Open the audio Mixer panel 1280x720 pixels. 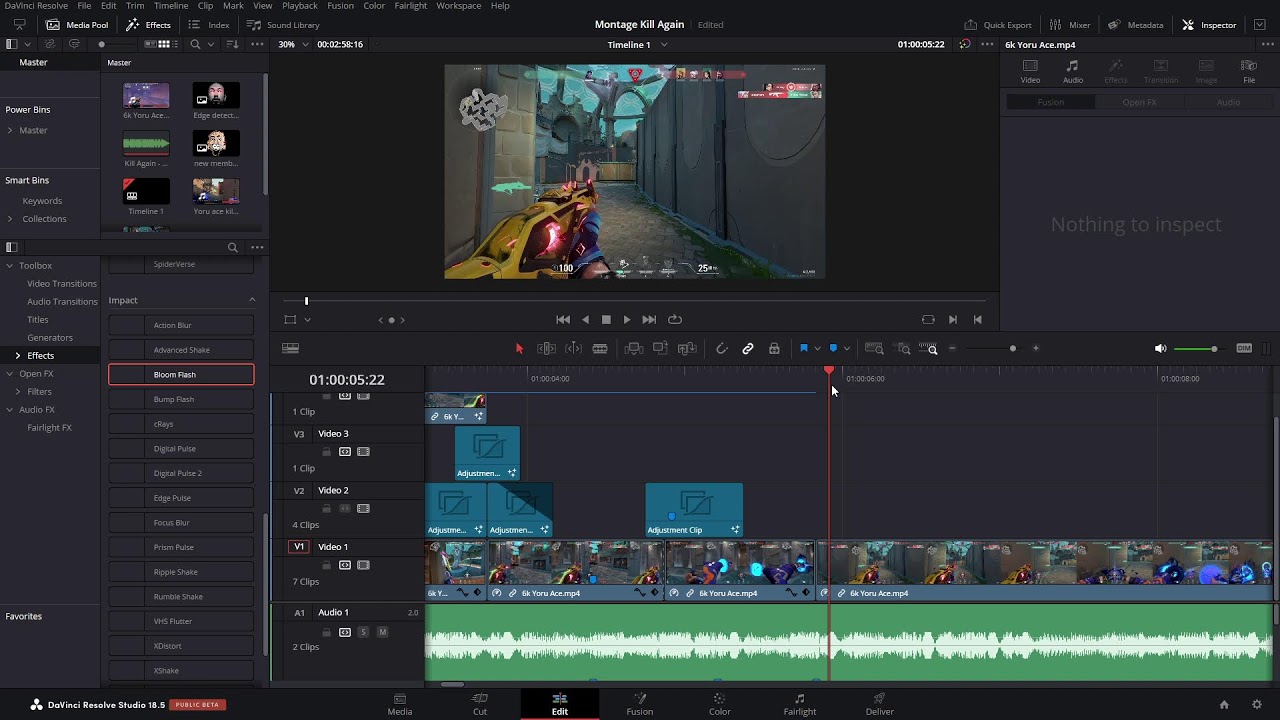[x=1071, y=25]
